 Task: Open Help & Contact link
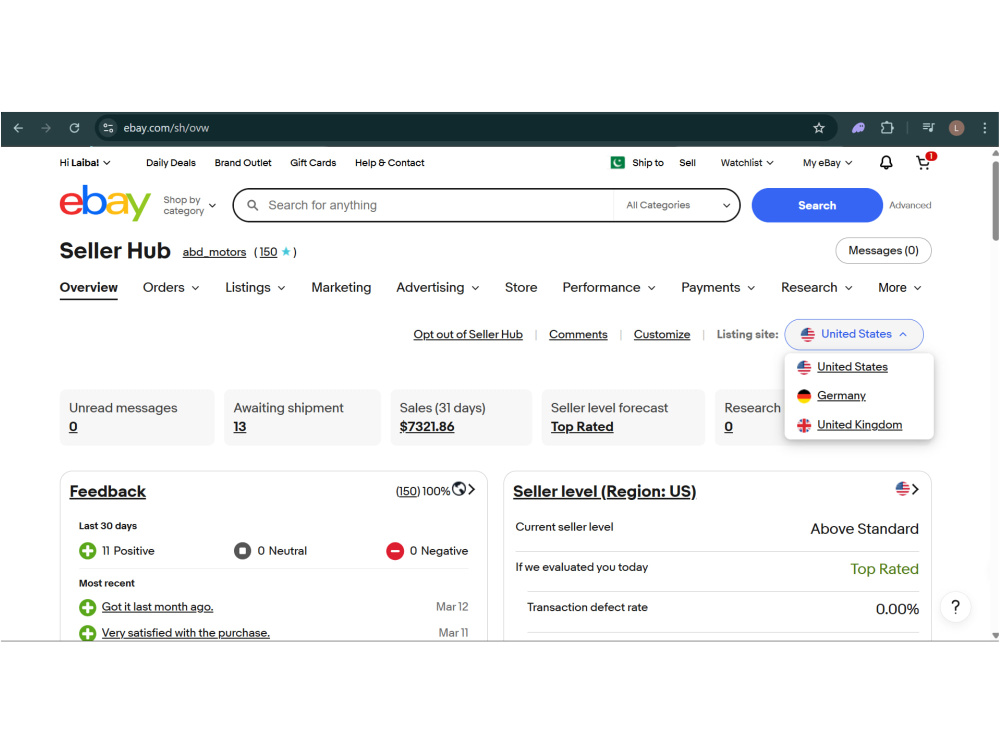click(390, 163)
